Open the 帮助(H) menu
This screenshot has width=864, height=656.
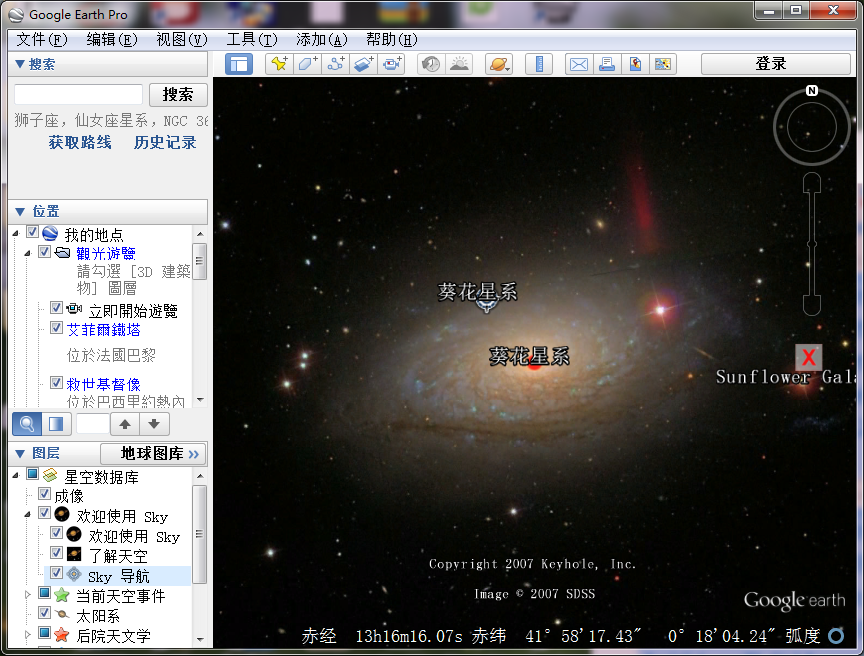tap(392, 40)
